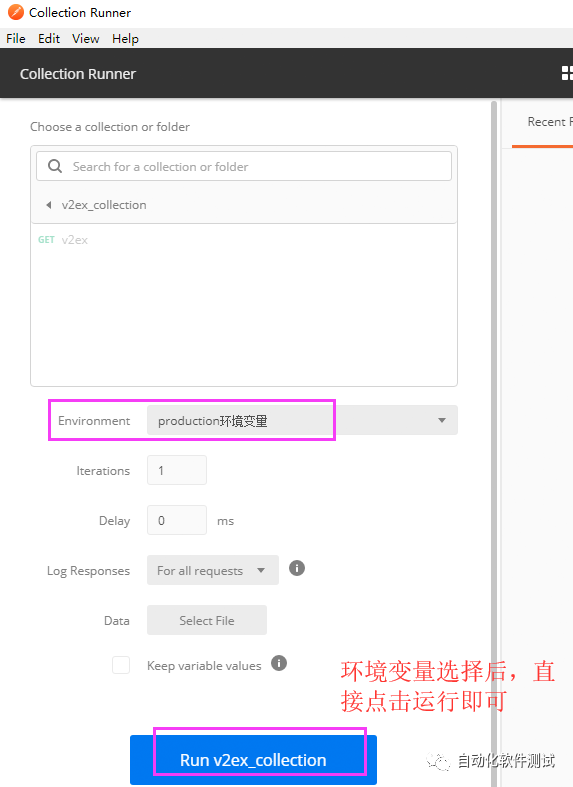Click the Run v2ex_collection button
Image resolution: width=573 pixels, height=787 pixels.
(253, 760)
